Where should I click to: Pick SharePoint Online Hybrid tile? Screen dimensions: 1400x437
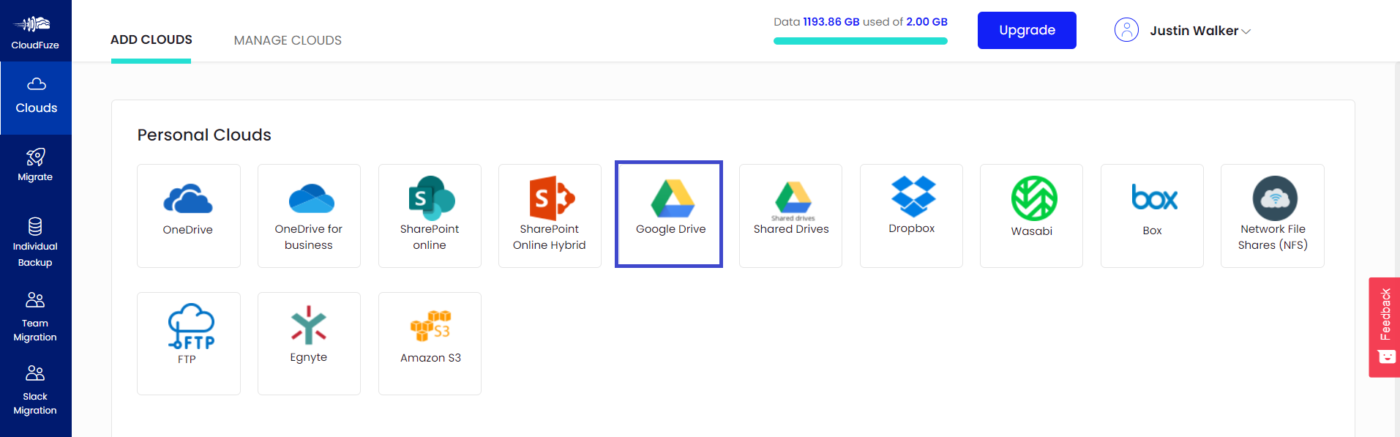point(549,215)
